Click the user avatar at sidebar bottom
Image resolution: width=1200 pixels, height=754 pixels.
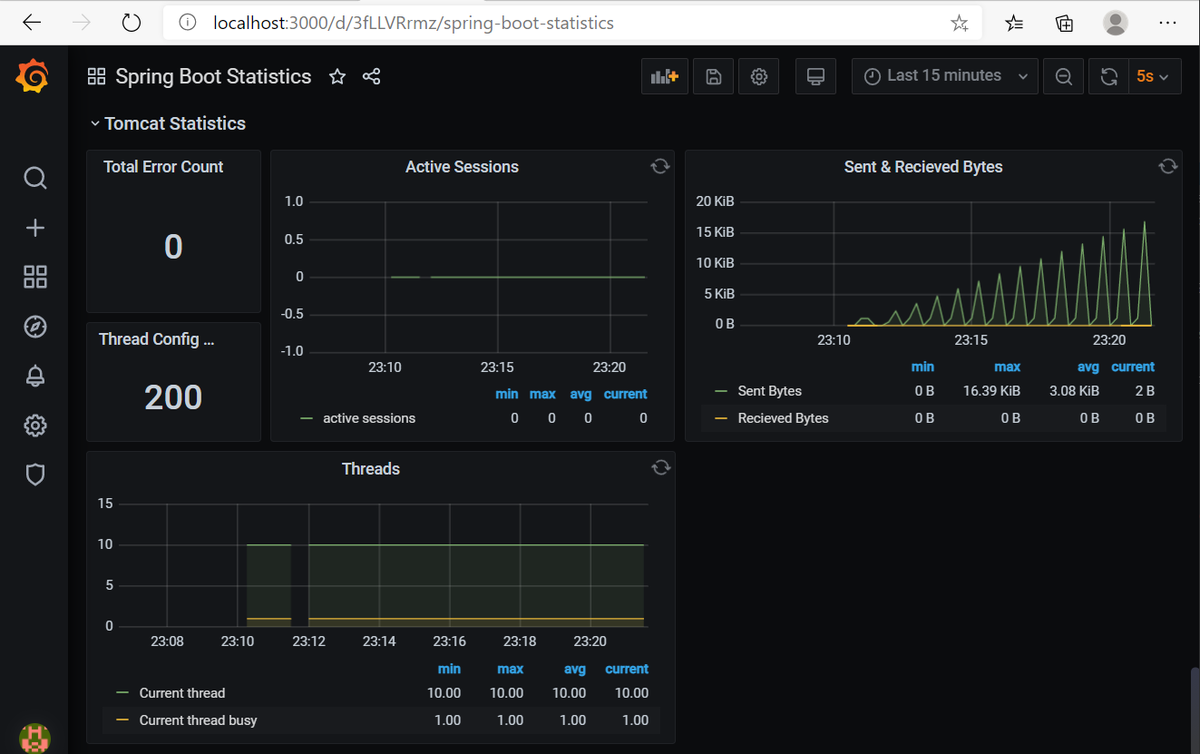click(34, 736)
